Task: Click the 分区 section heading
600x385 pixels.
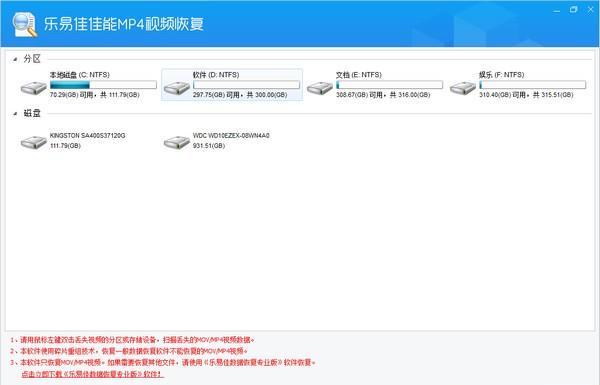Action: (x=32, y=59)
